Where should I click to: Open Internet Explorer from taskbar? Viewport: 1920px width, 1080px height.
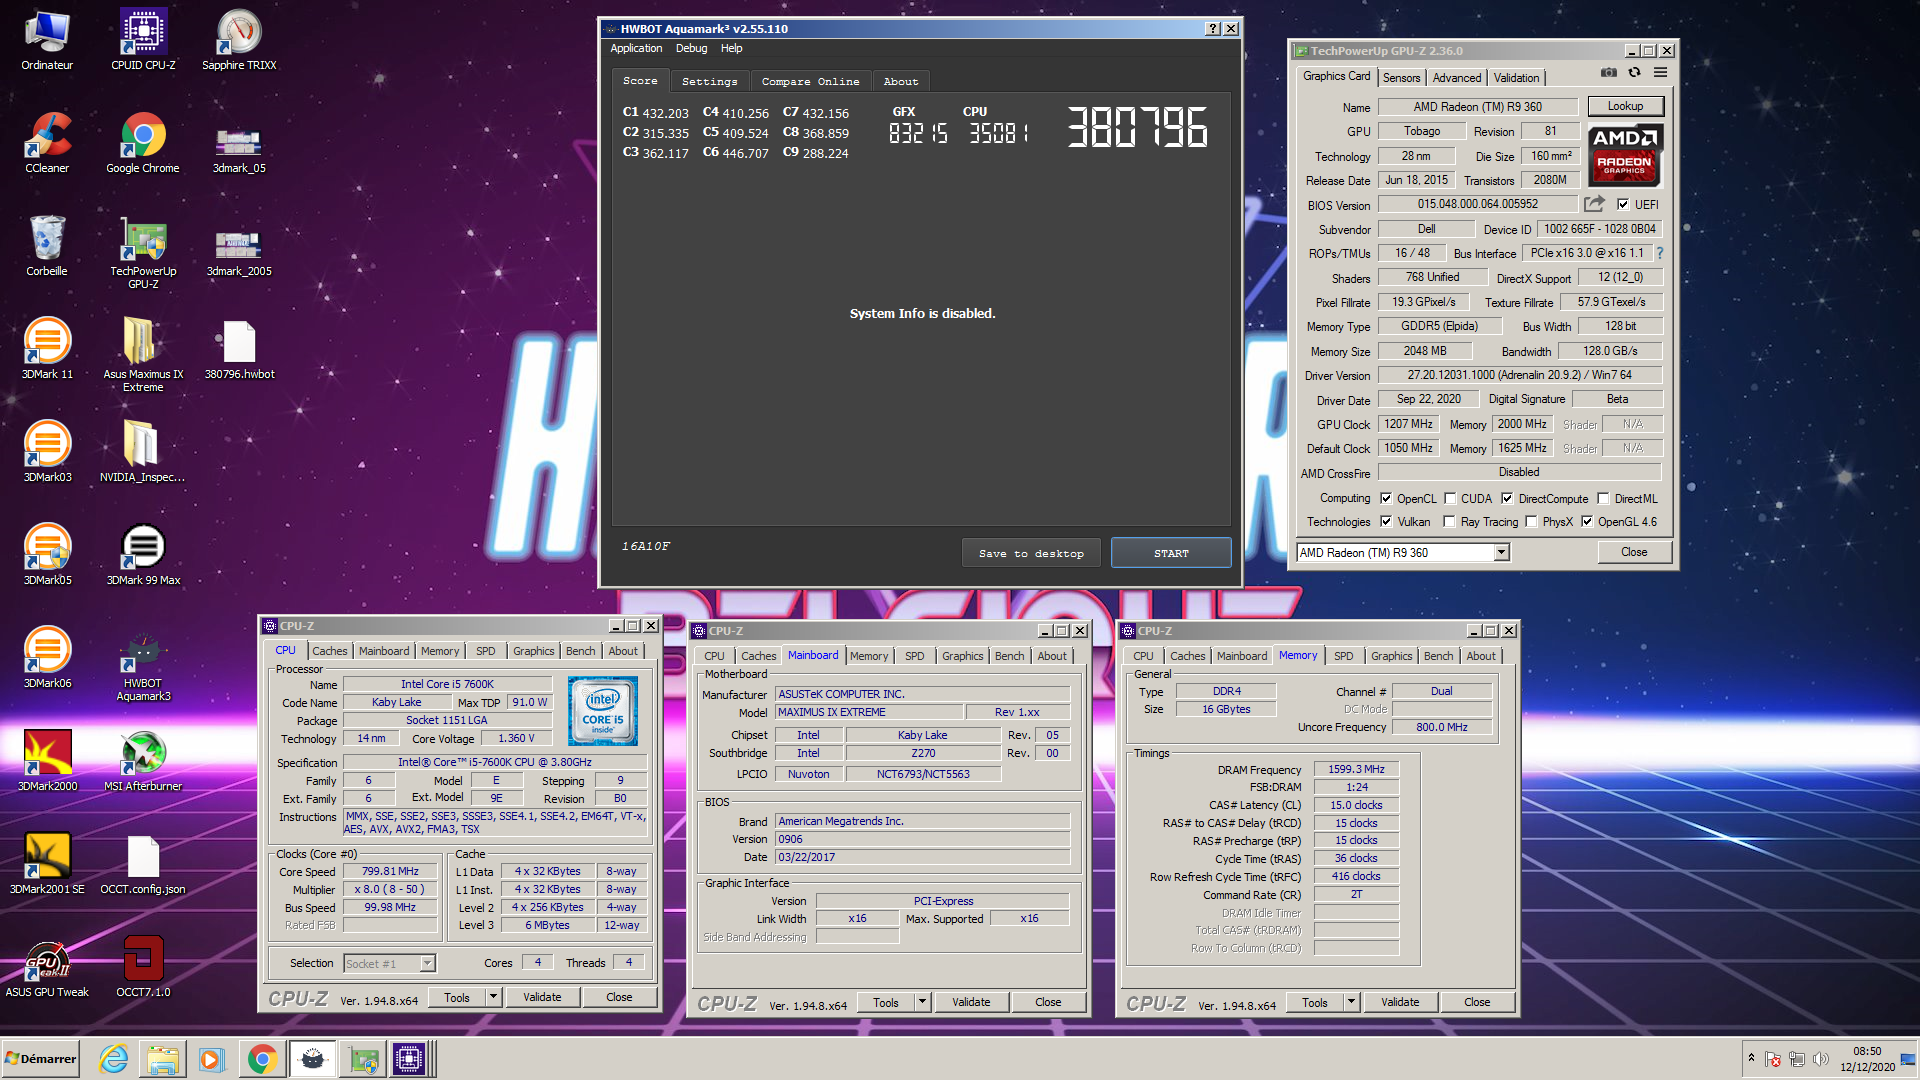[x=114, y=1059]
